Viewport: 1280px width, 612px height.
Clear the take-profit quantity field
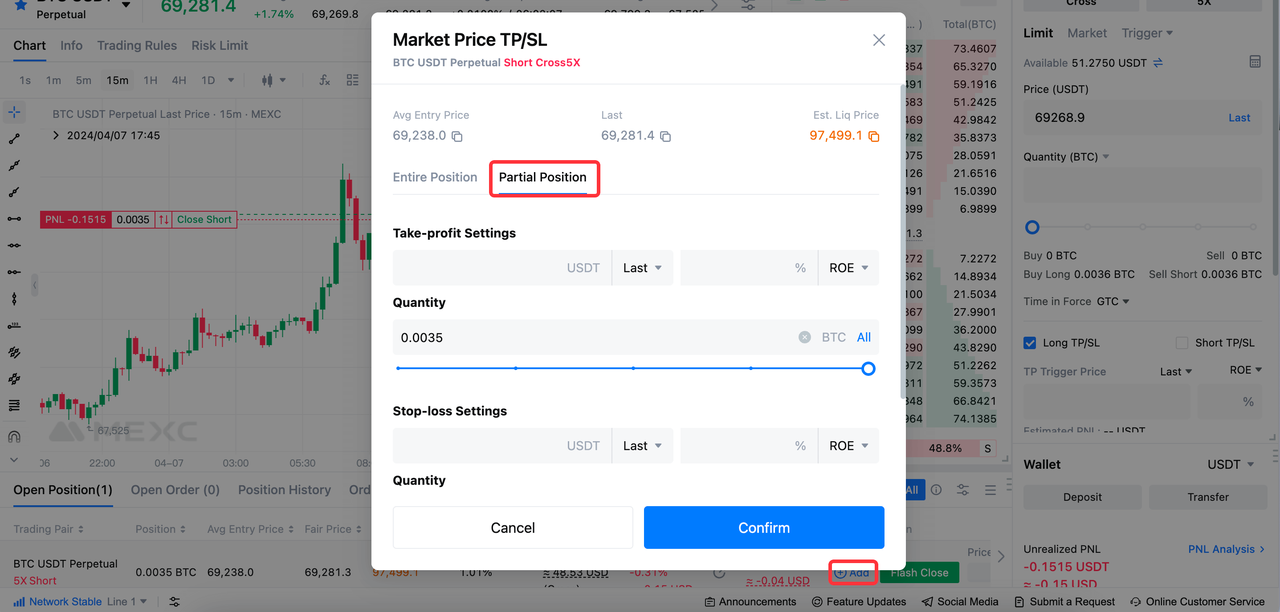tap(804, 338)
